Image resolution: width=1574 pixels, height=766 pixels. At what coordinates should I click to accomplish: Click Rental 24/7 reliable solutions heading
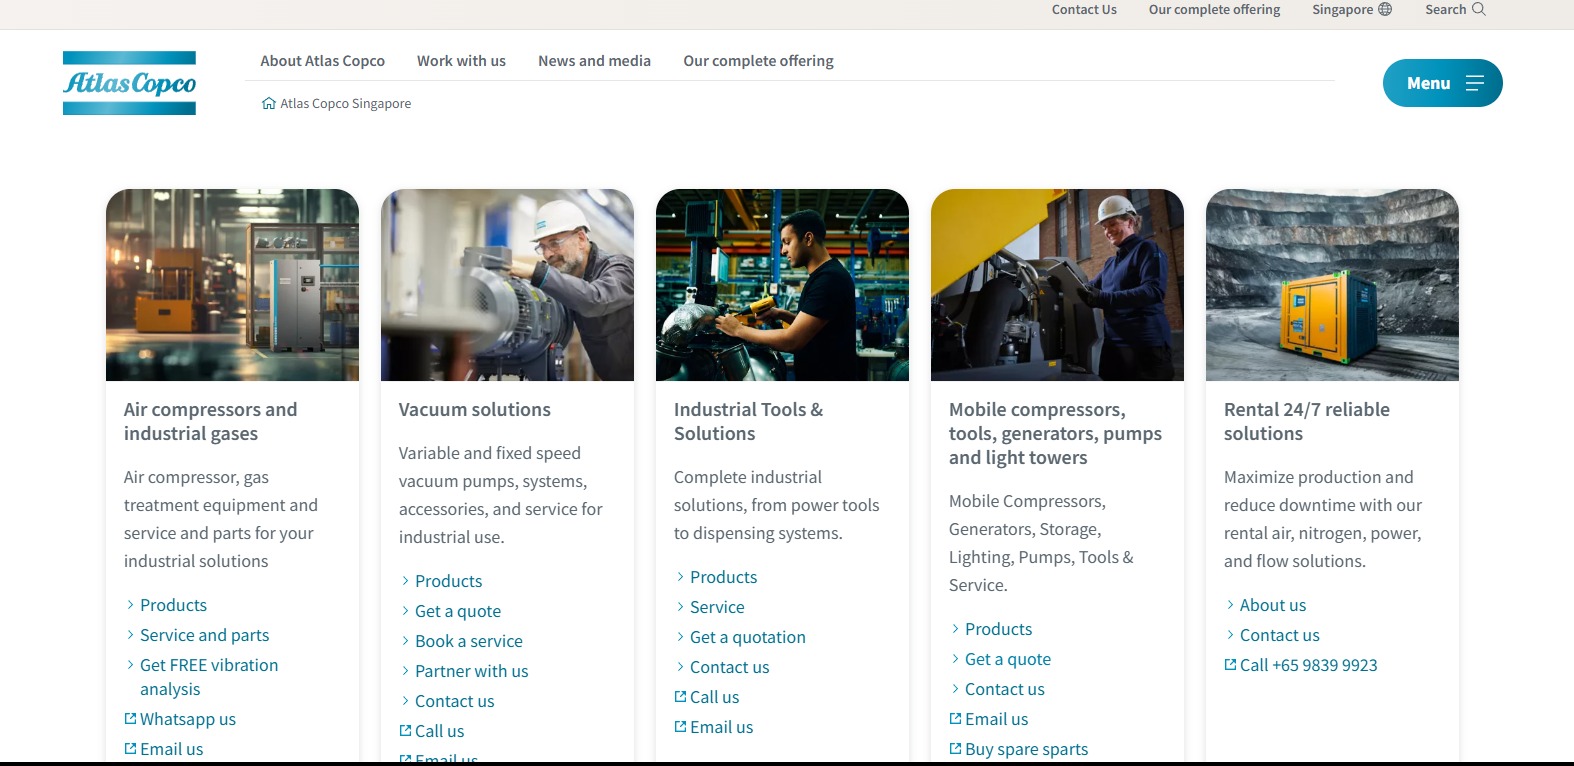[1306, 421]
